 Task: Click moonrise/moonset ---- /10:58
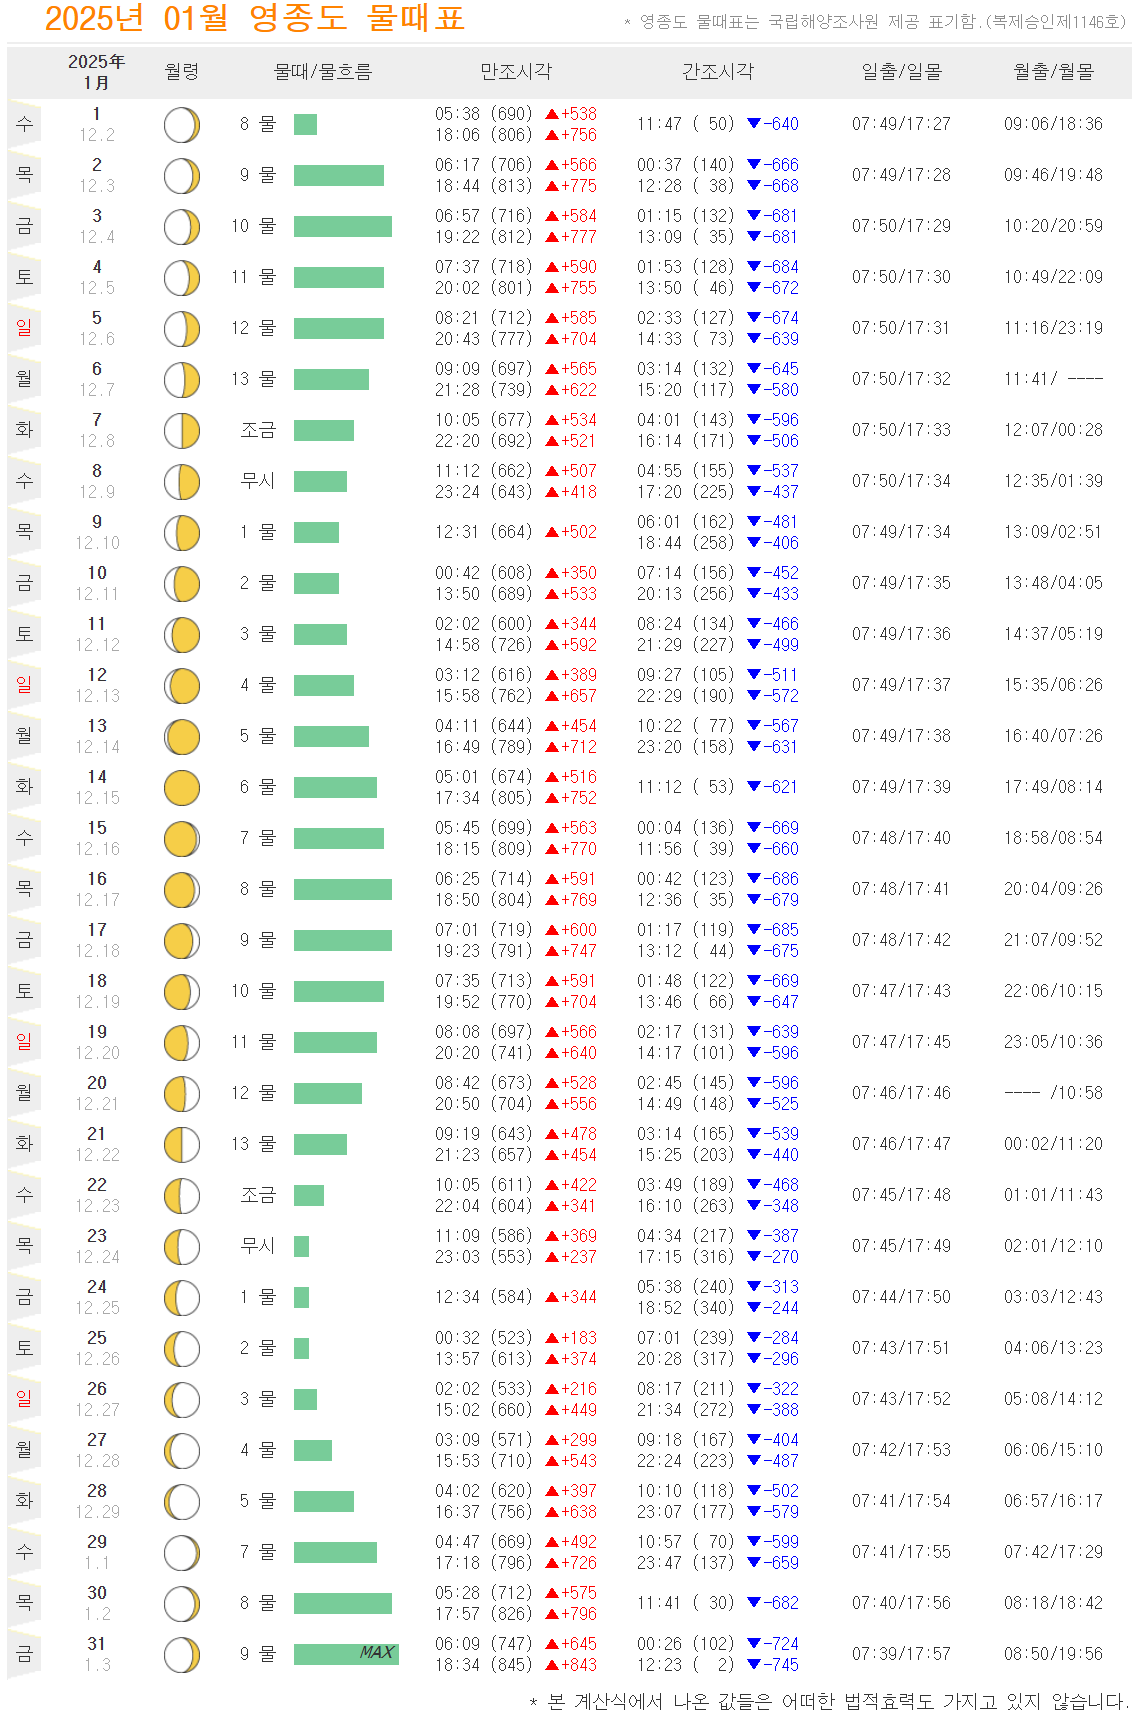1054,1093
